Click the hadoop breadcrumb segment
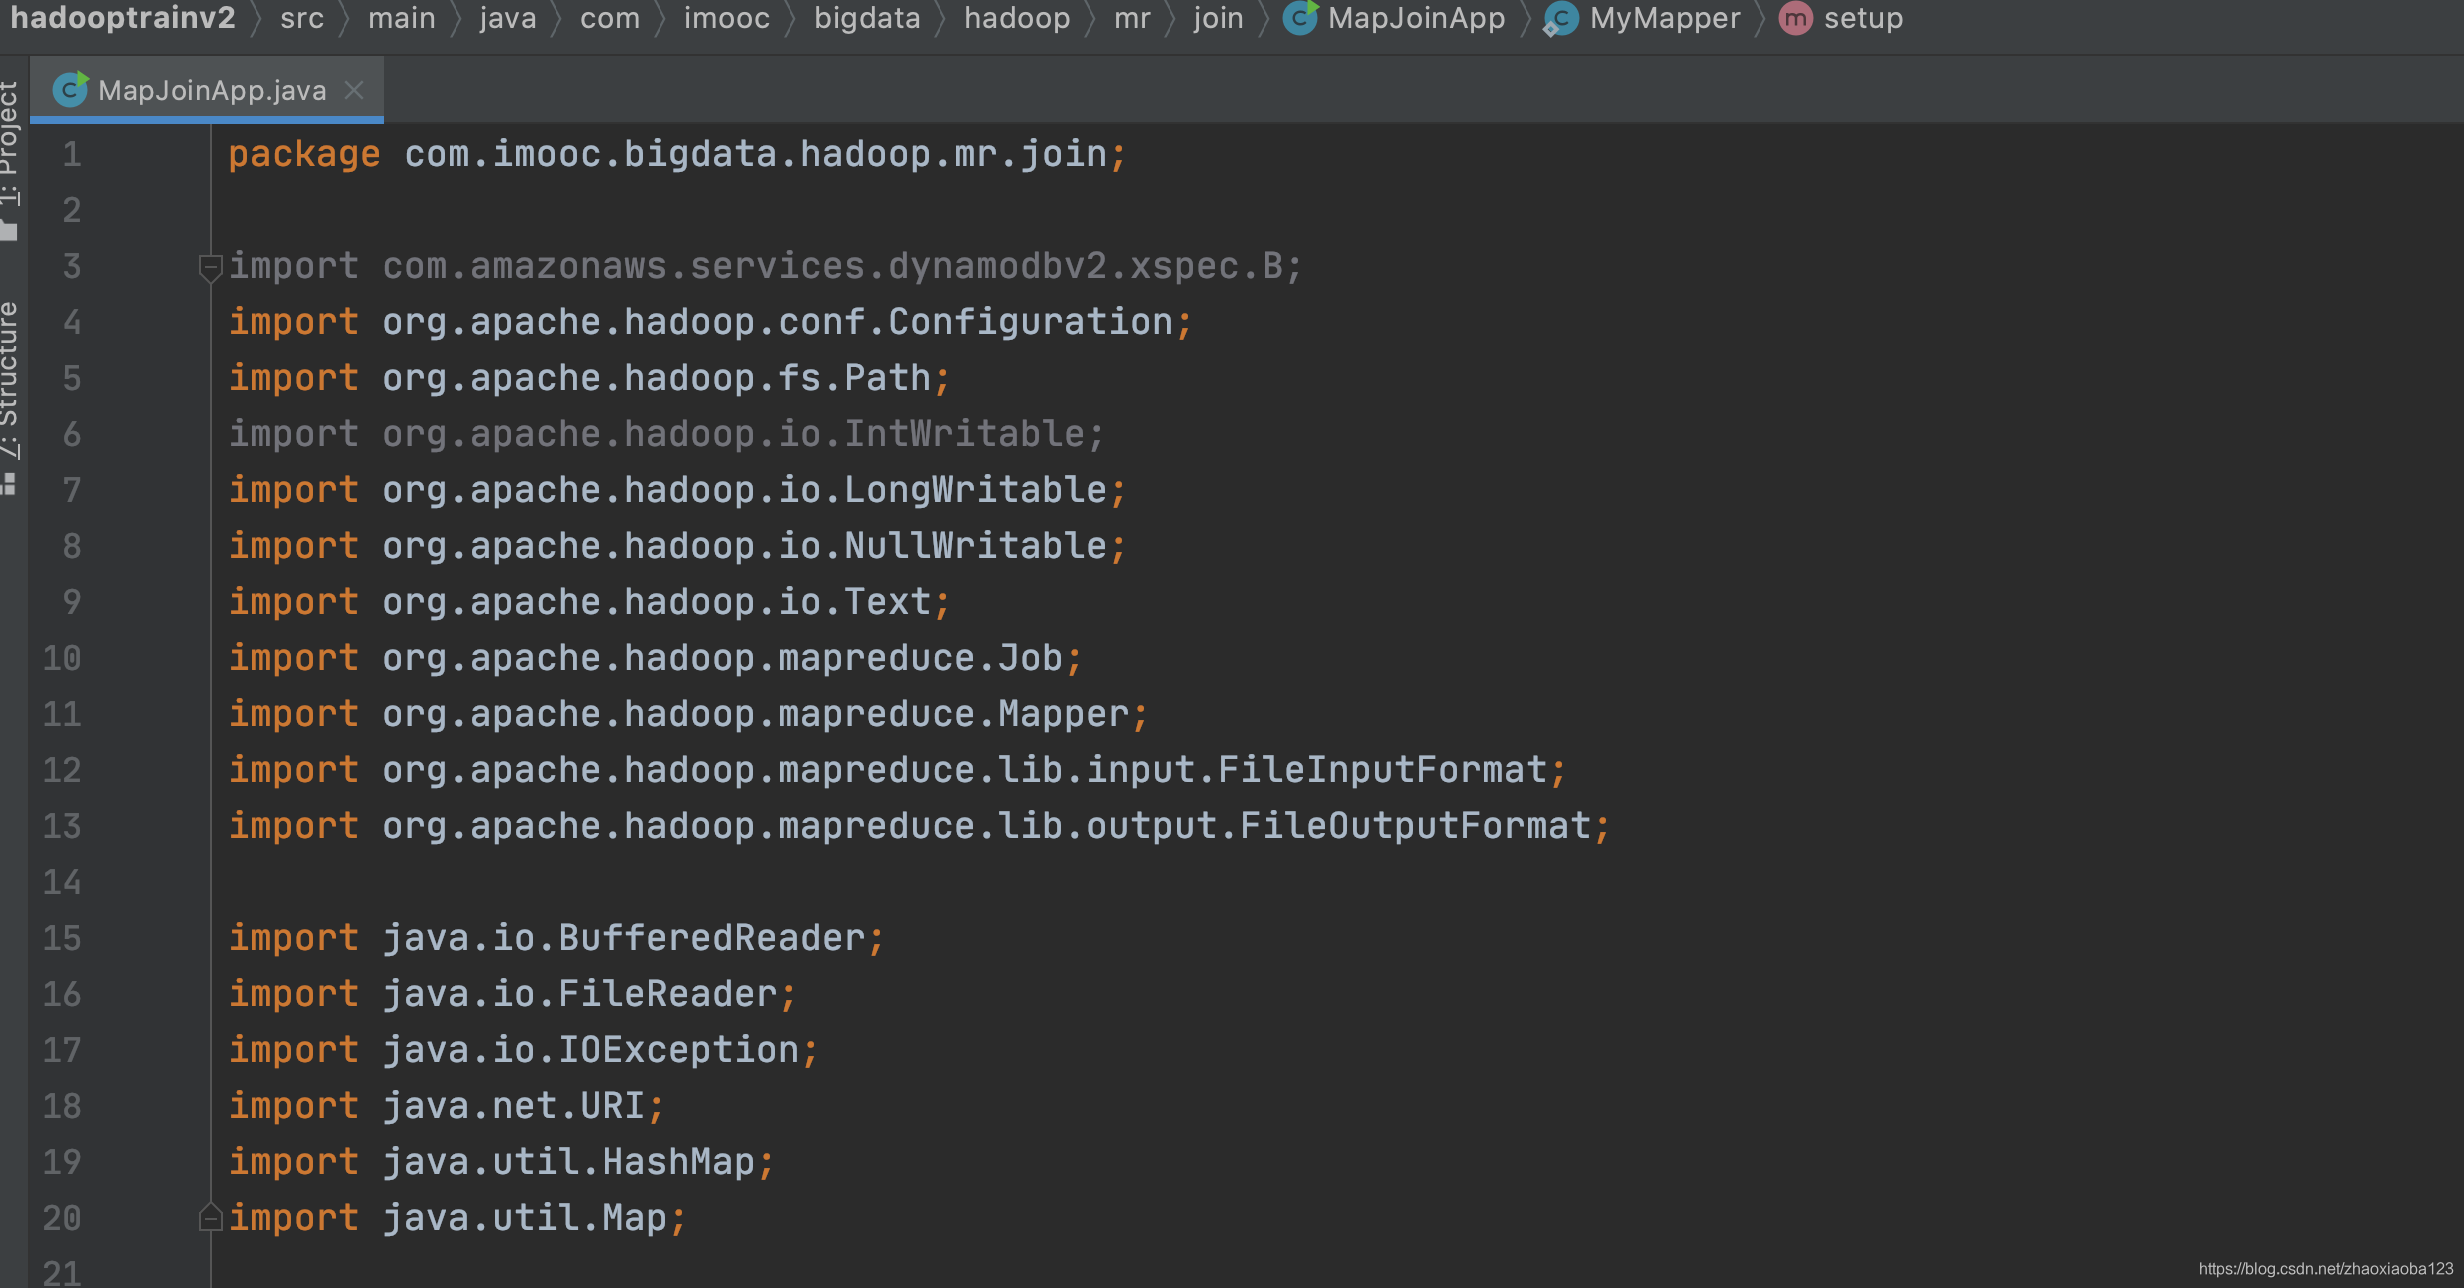This screenshot has width=2464, height=1288. click(1017, 18)
